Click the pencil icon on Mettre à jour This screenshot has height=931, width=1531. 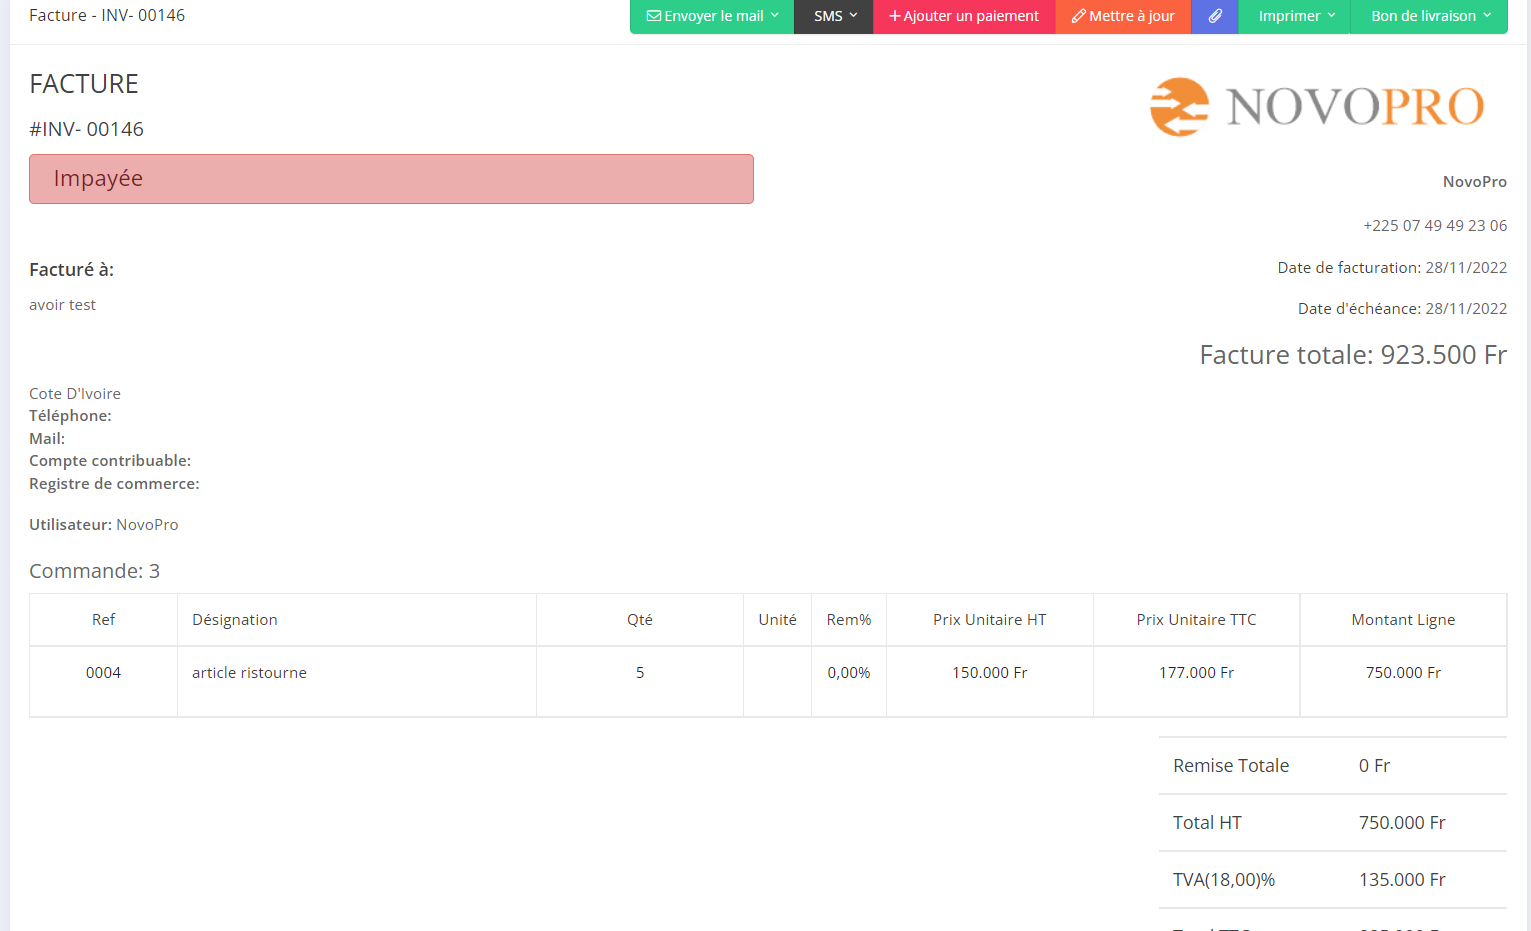tap(1079, 16)
